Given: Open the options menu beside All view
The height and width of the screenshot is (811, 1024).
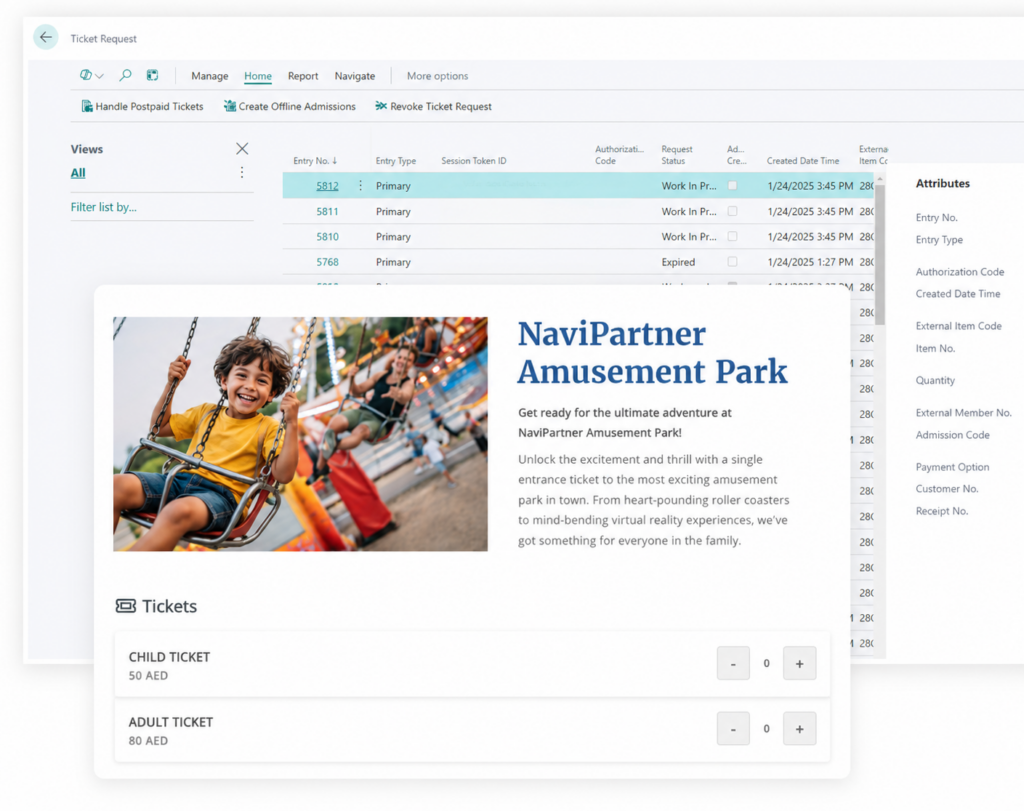Looking at the screenshot, I should [242, 172].
